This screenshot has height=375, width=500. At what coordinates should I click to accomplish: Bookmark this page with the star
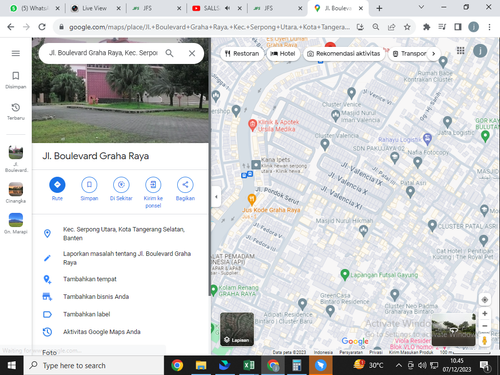tap(407, 27)
